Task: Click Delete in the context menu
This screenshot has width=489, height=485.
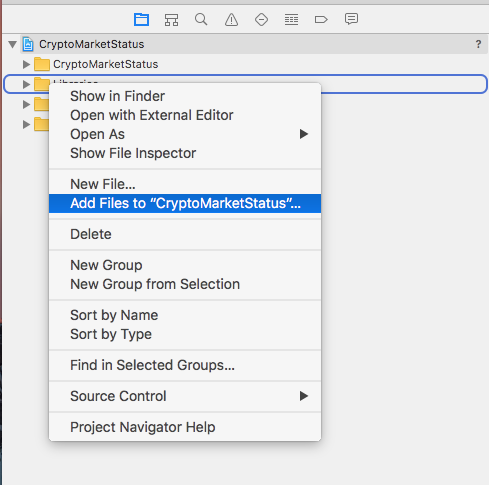Action: point(91,234)
